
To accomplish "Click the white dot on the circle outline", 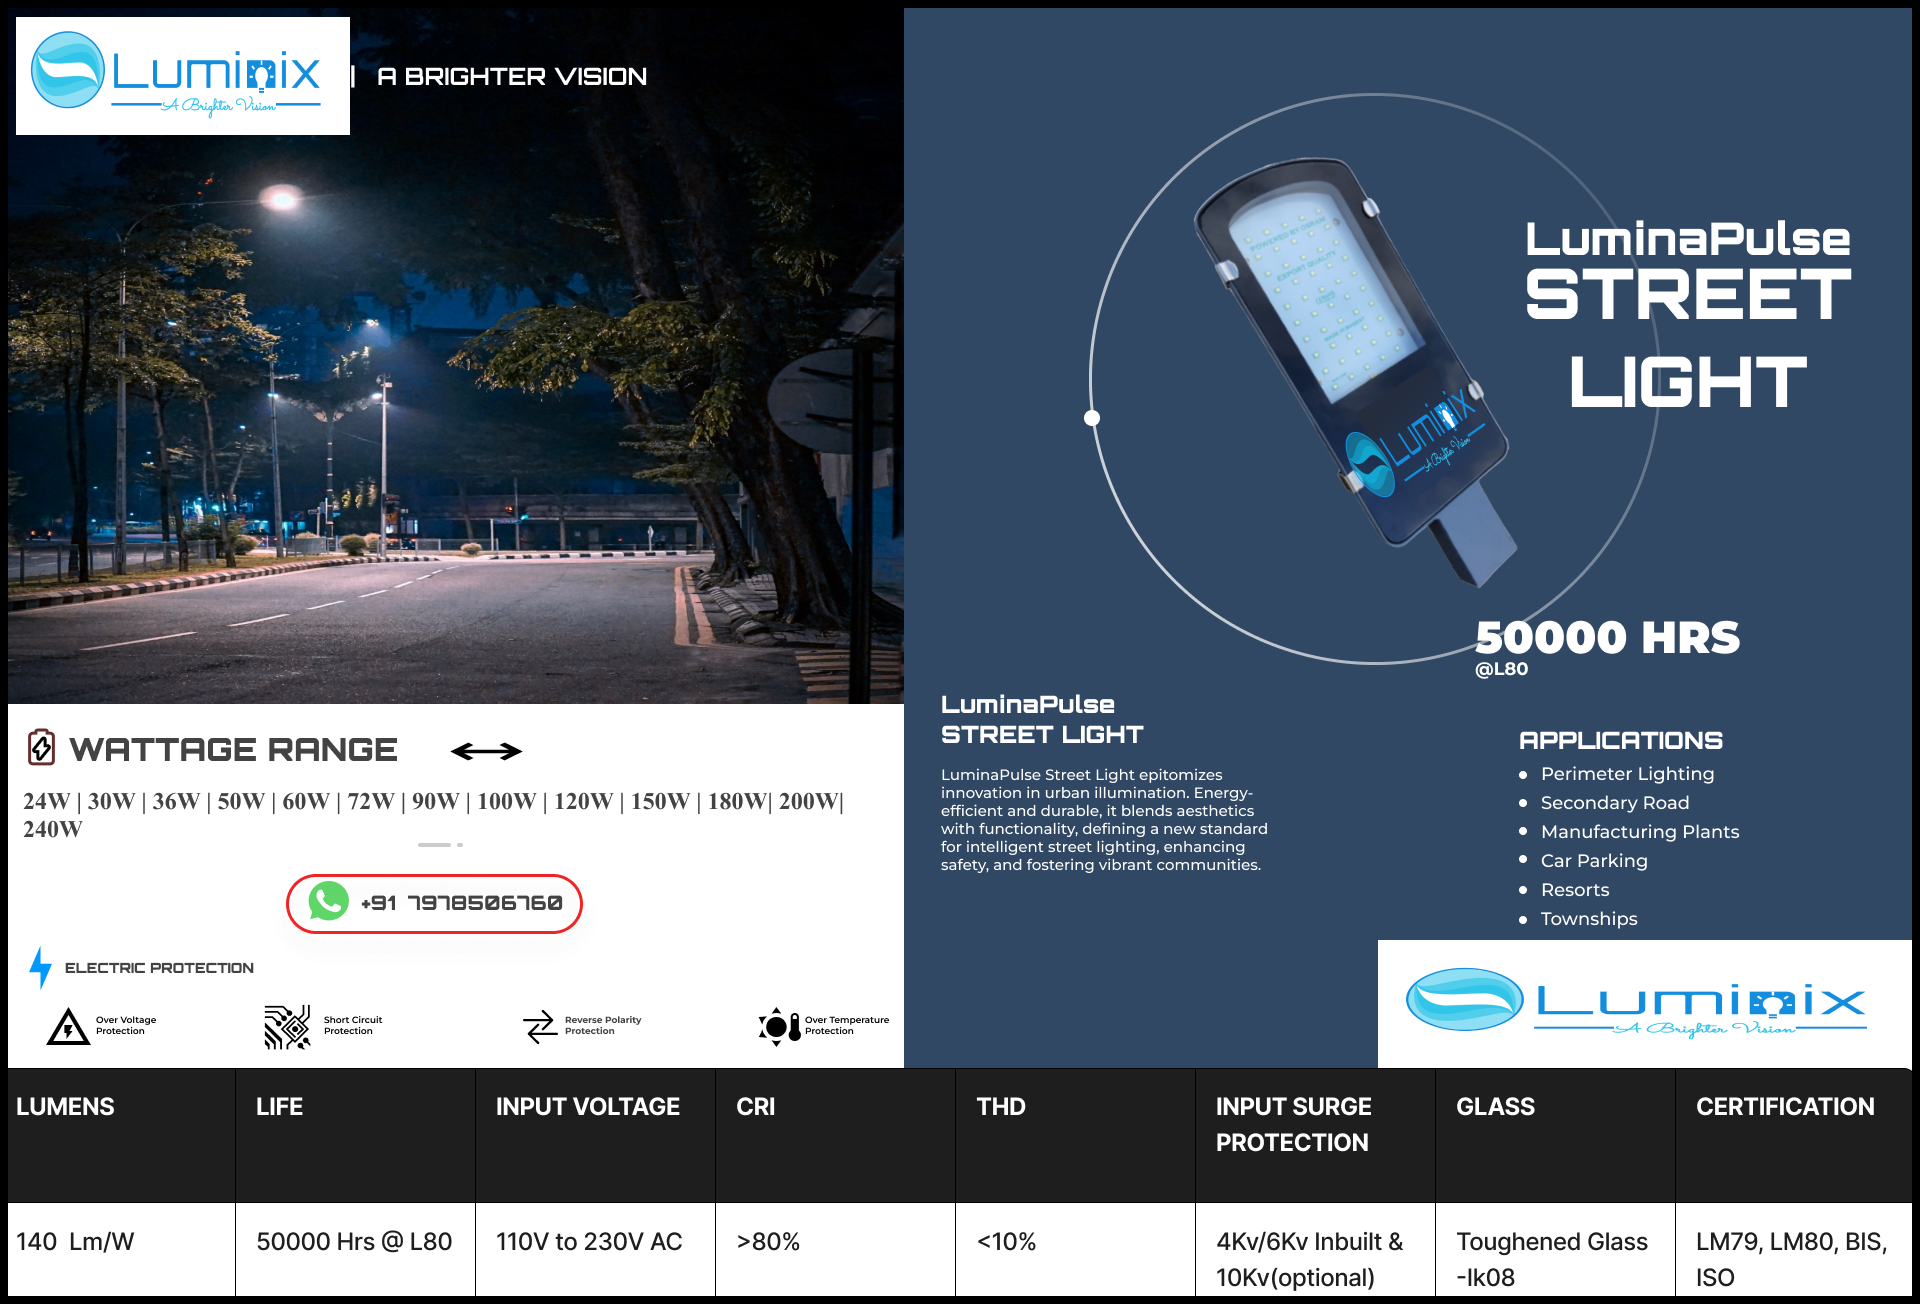I will pyautogui.click(x=1092, y=418).
